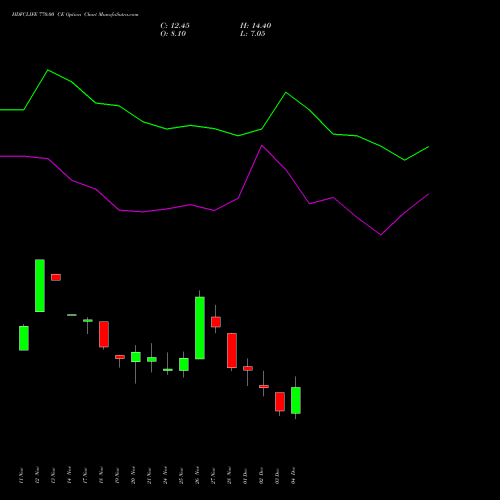
Task: Click the highest peak of the green indicator line
Action: coord(48,70)
